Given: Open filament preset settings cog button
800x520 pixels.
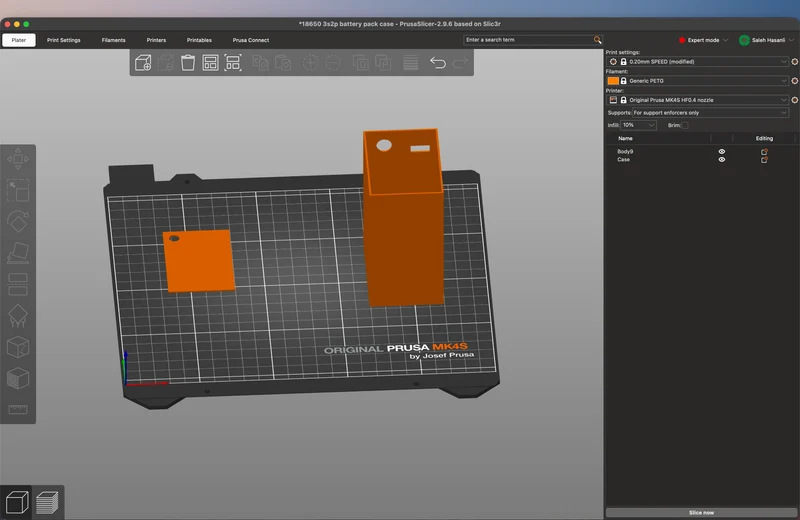Looking at the screenshot, I should tap(794, 81).
